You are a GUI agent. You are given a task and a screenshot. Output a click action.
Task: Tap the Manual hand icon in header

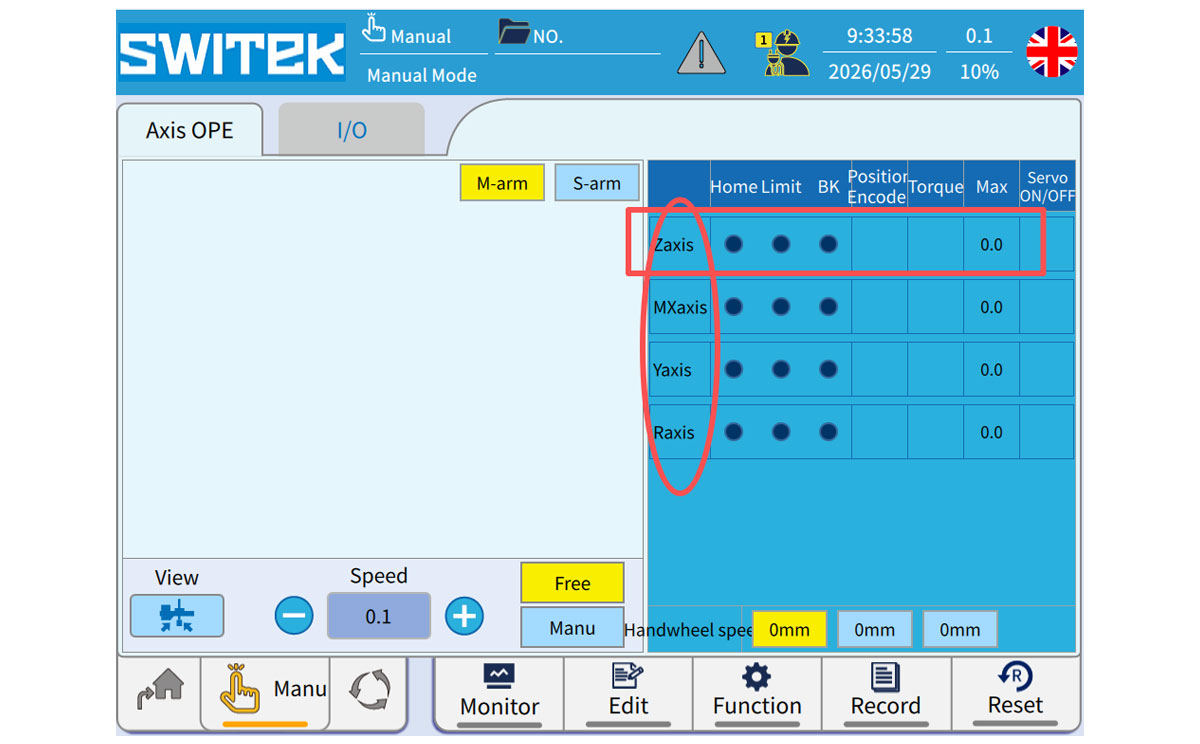(374, 28)
